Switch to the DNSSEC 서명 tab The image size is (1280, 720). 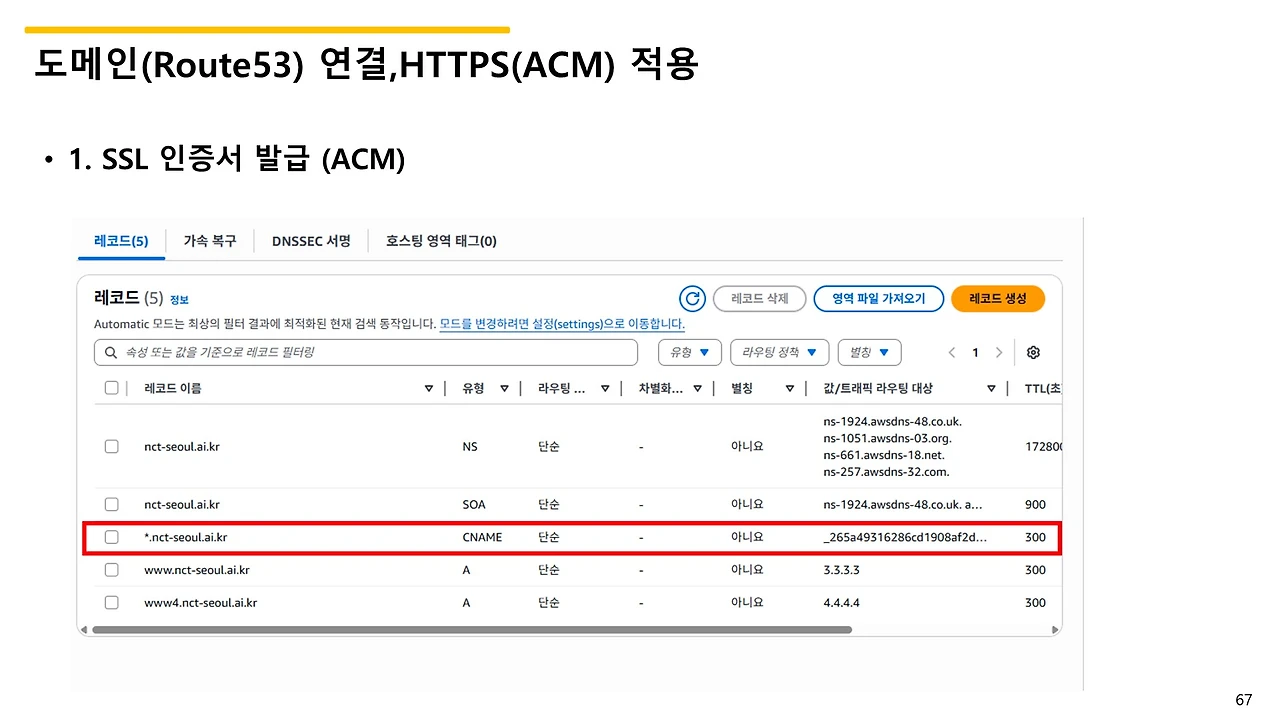[311, 241]
